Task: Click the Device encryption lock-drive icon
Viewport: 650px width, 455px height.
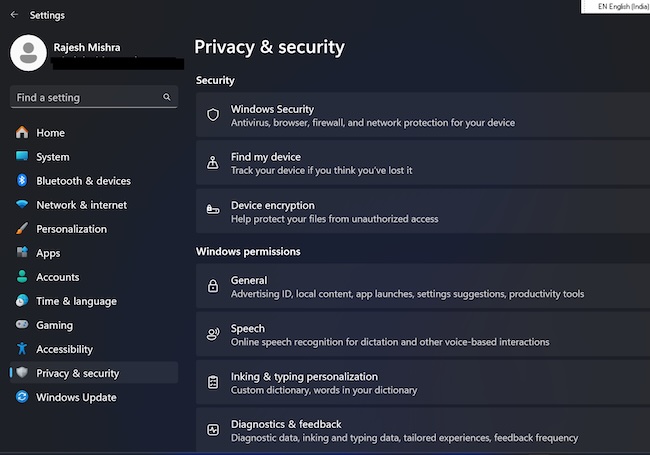Action: point(213,210)
